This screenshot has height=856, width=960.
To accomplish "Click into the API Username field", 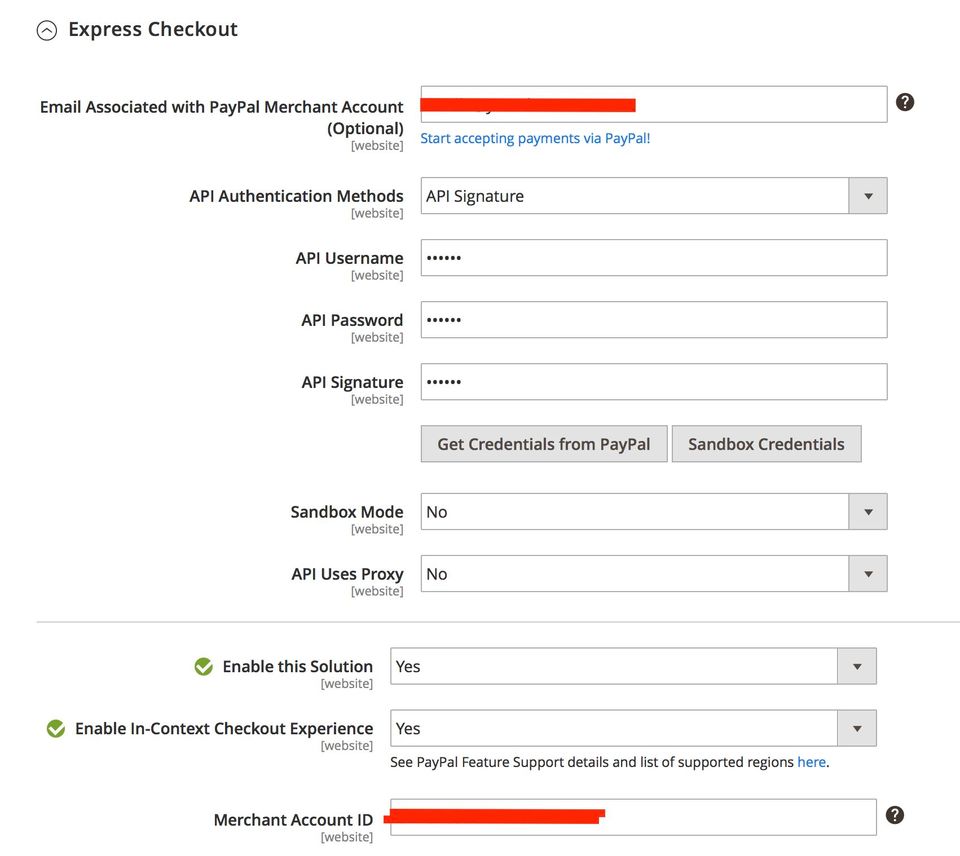I will (x=654, y=258).
